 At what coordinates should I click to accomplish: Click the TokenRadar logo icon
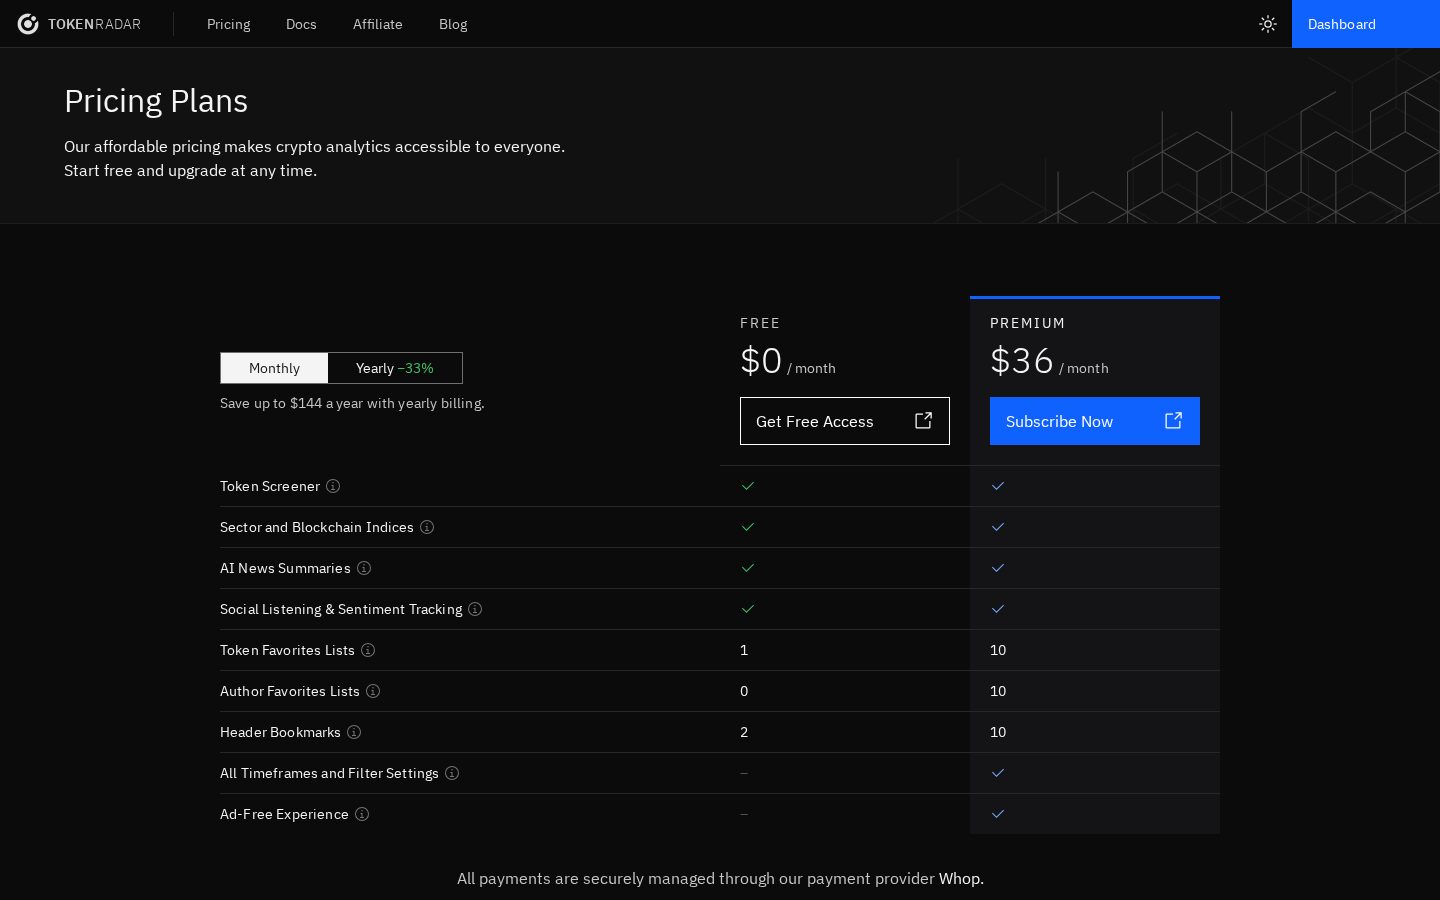click(x=28, y=24)
